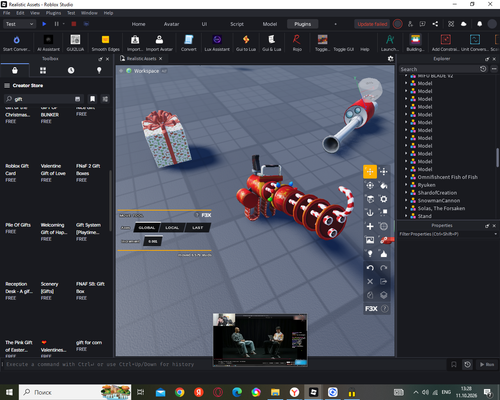Open the Rojo plugin
Viewport: 500px width, 400px height.
[x=297, y=43]
